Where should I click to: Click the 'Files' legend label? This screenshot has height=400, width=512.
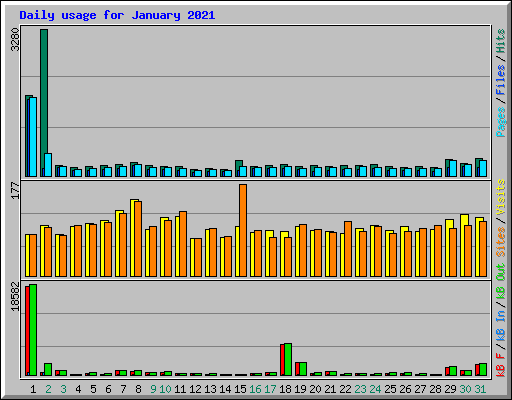point(501,80)
